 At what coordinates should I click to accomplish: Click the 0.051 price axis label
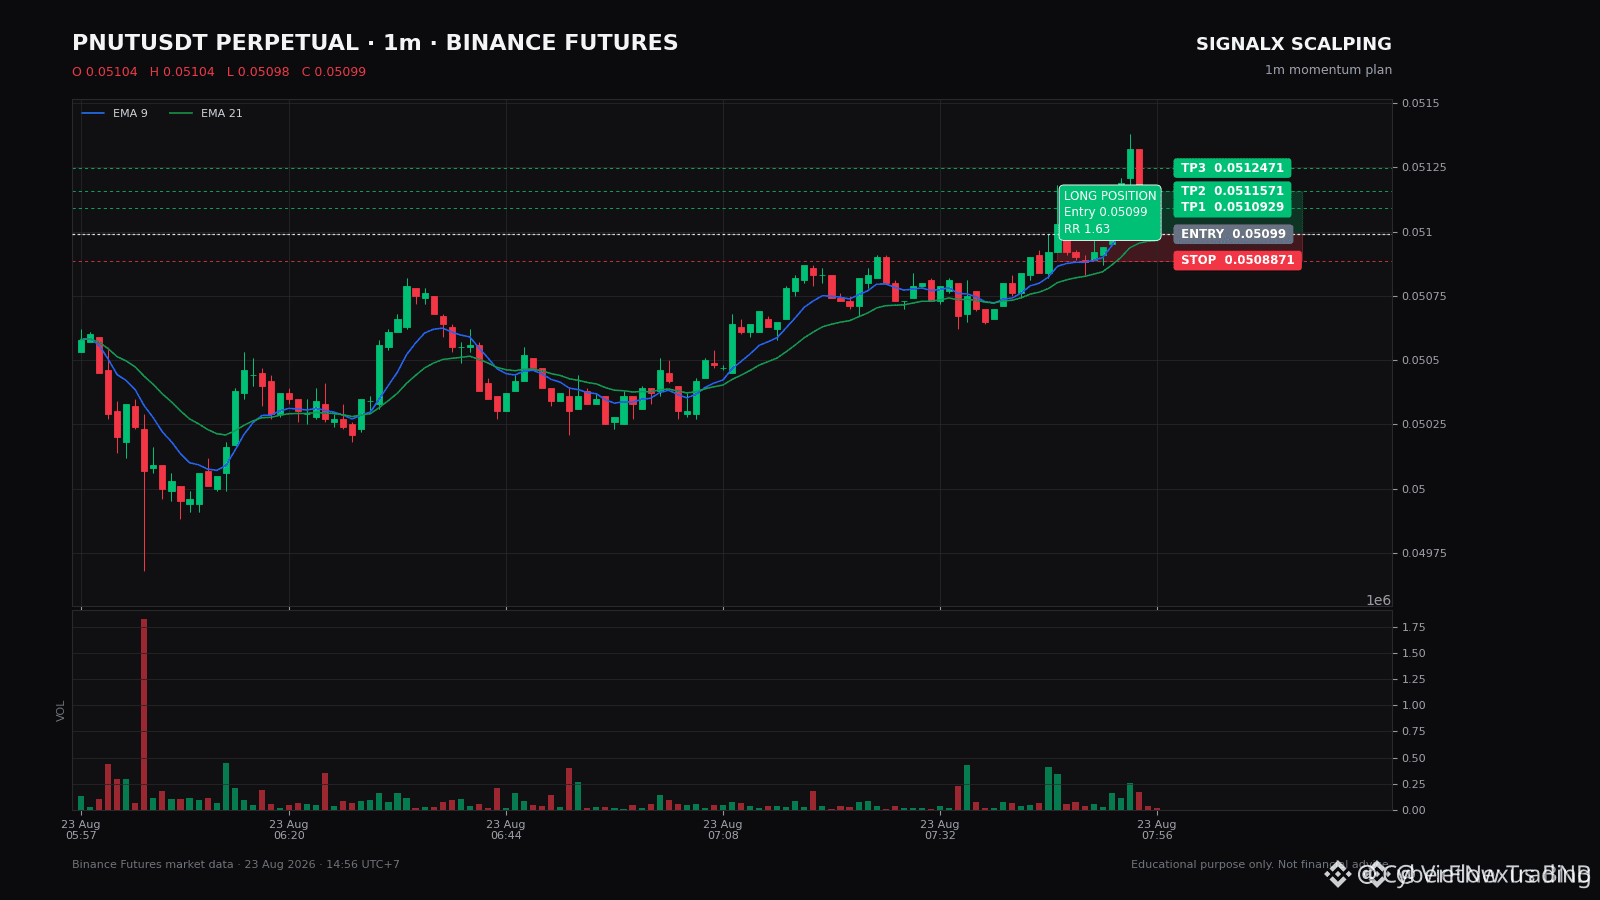point(1418,232)
